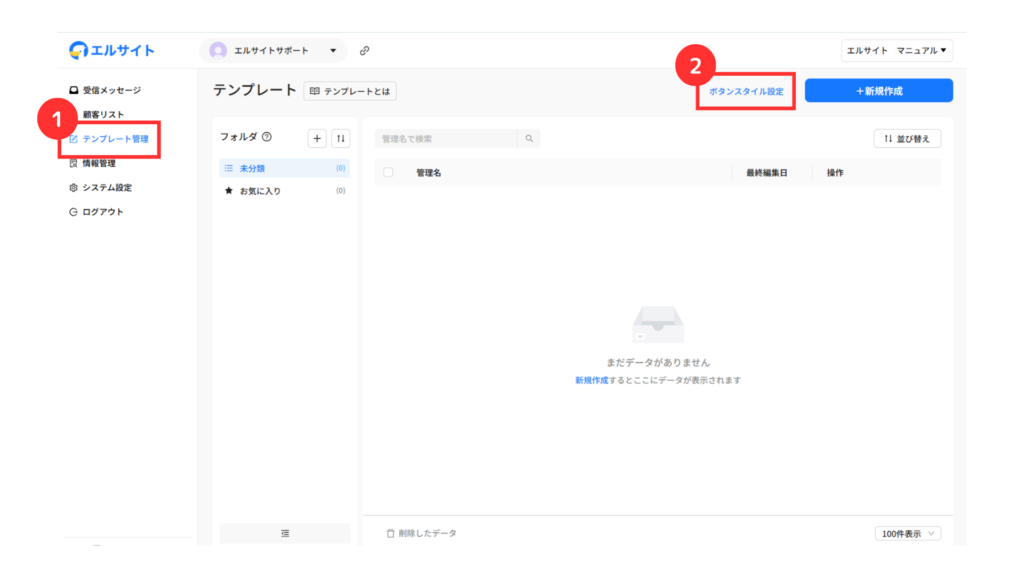This screenshot has height=576, width=1024.
Task: Expand the エルサイト マニュアル dropdown
Action: (897, 50)
